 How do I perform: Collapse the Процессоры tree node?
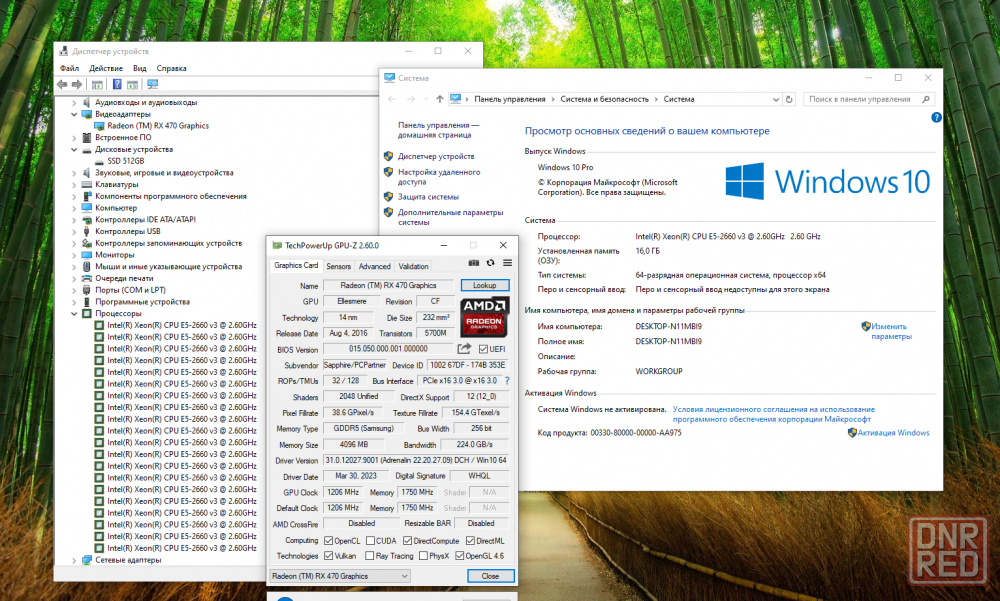pyautogui.click(x=74, y=313)
